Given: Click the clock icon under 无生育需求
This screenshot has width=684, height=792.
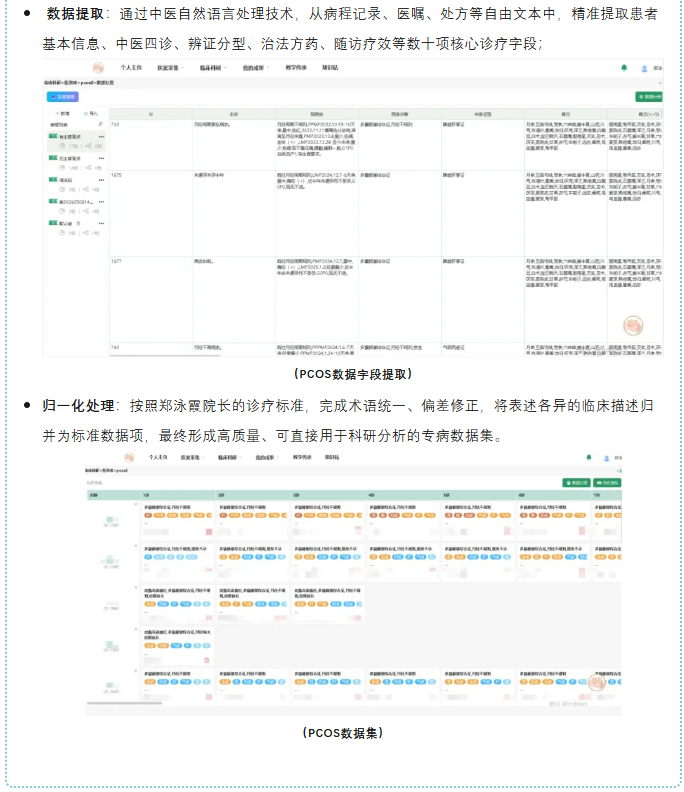Looking at the screenshot, I should pos(62,168).
